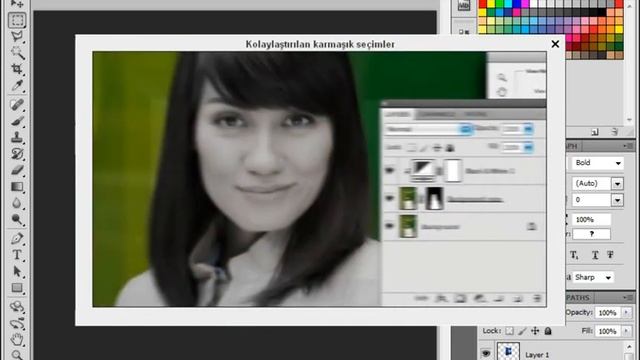Image resolution: width=640 pixels, height=360 pixels.
Task: Click the delete swatch trash icon
Action: point(614,132)
